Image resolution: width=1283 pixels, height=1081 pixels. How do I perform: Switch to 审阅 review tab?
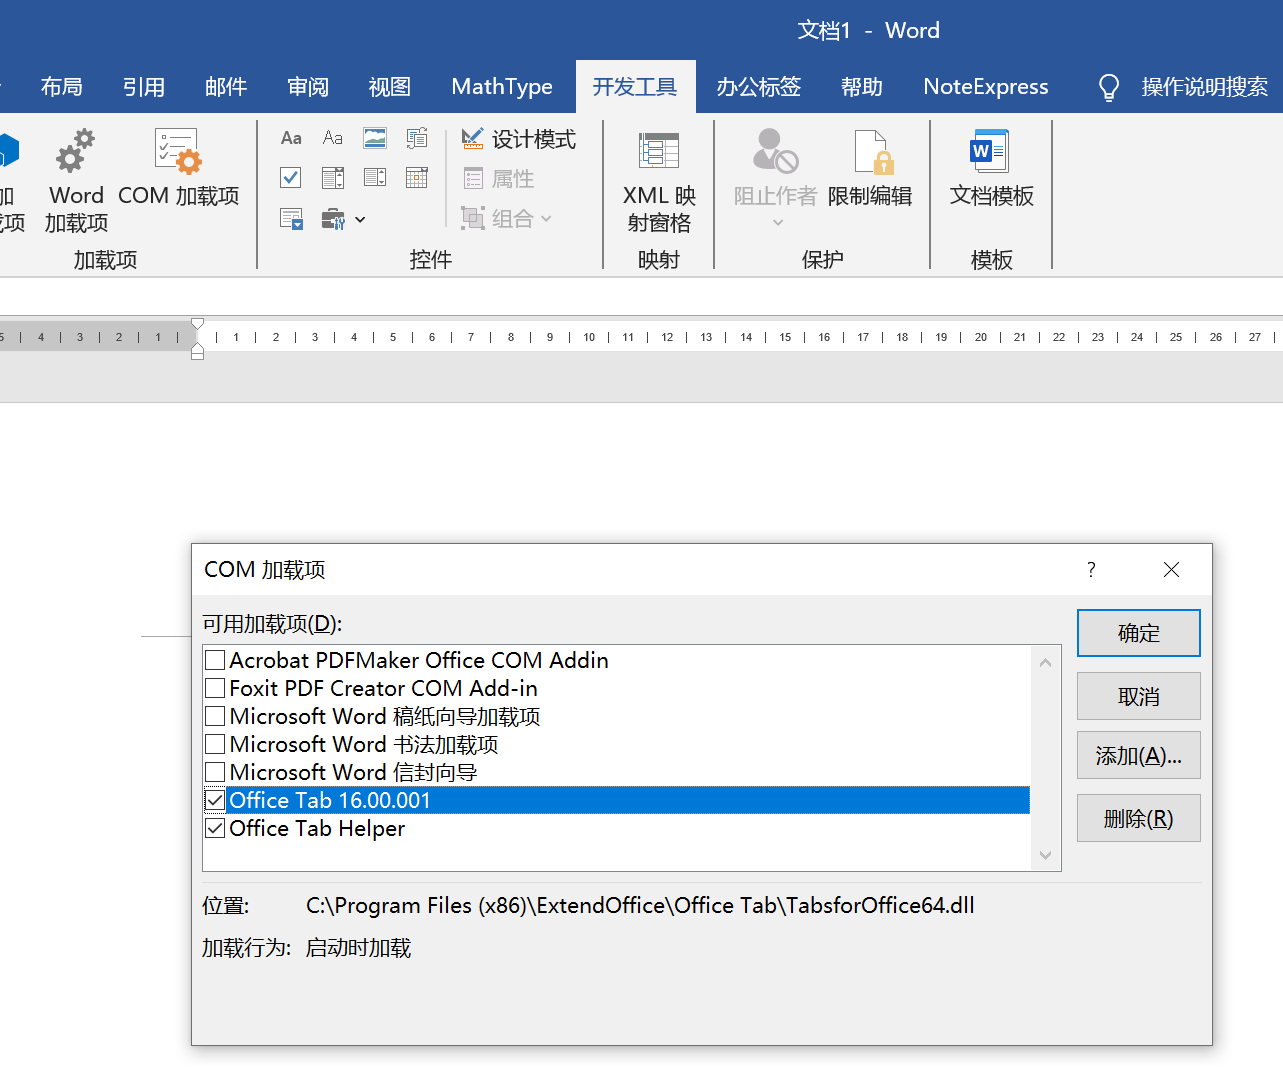[x=308, y=87]
